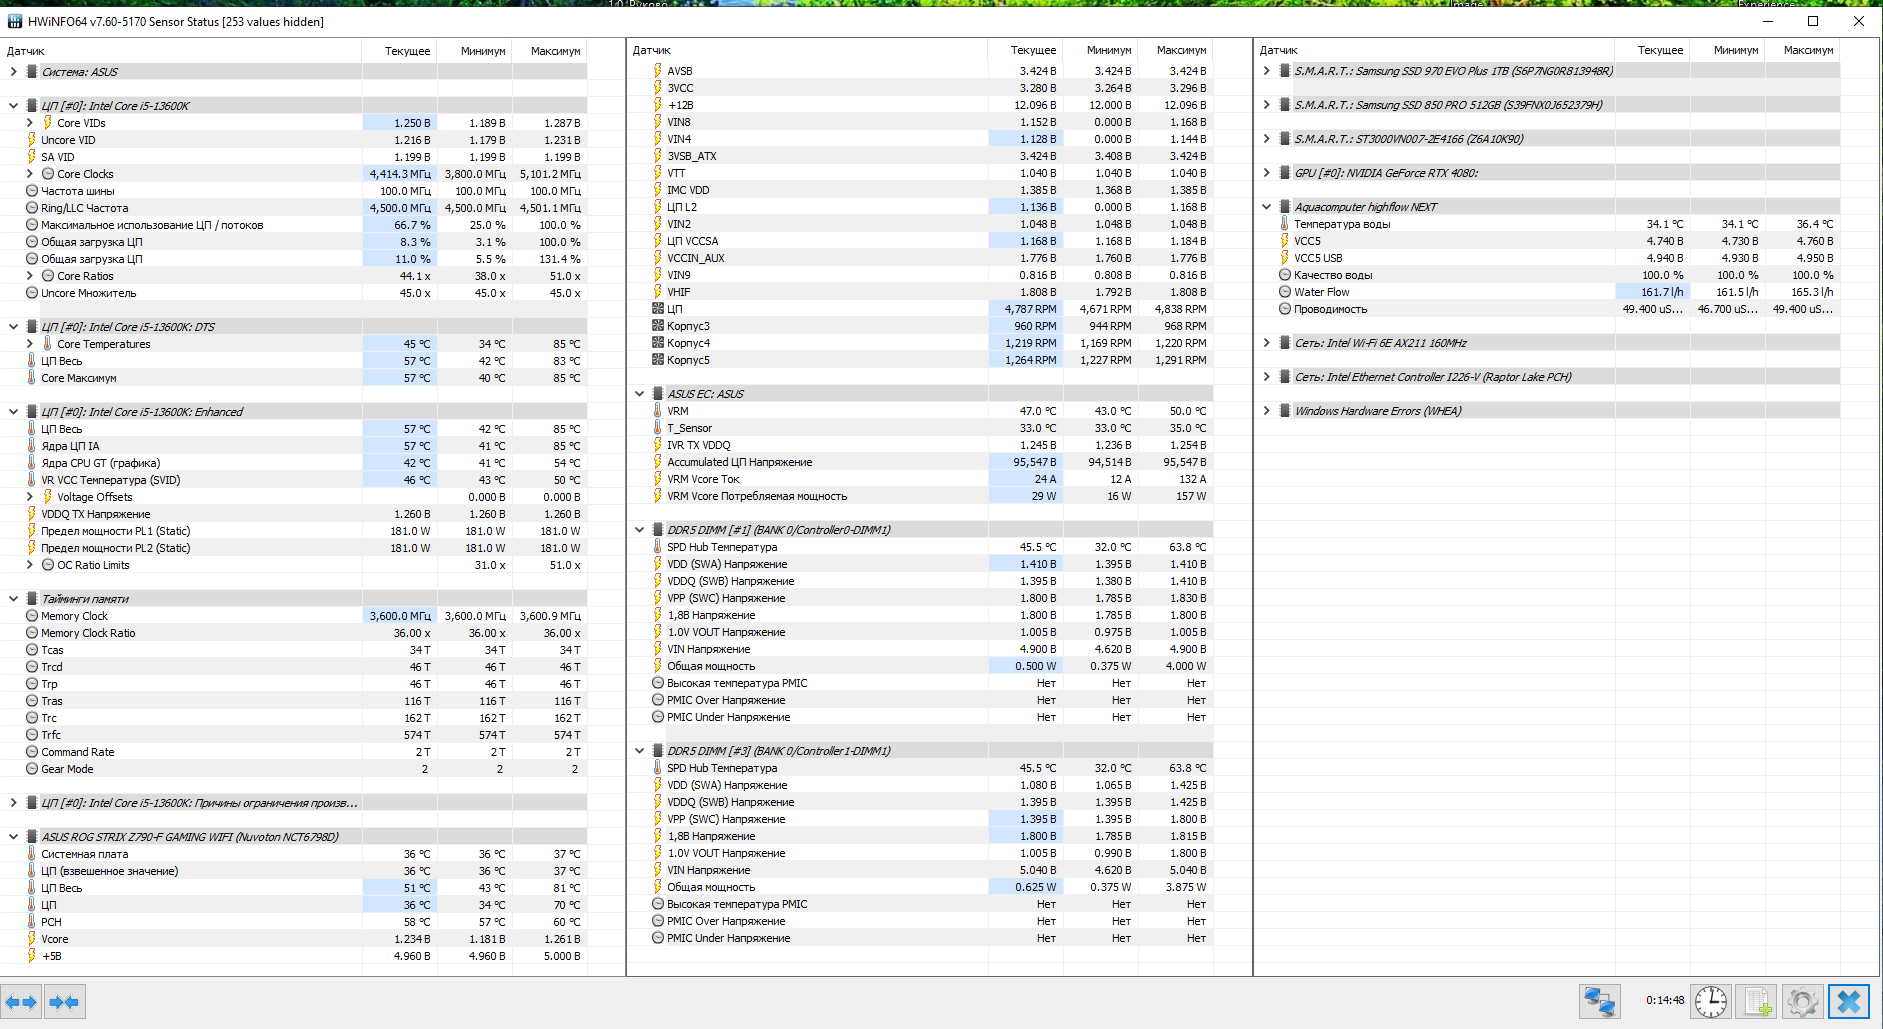Click the circle icon beside Проводимость

1285,309
